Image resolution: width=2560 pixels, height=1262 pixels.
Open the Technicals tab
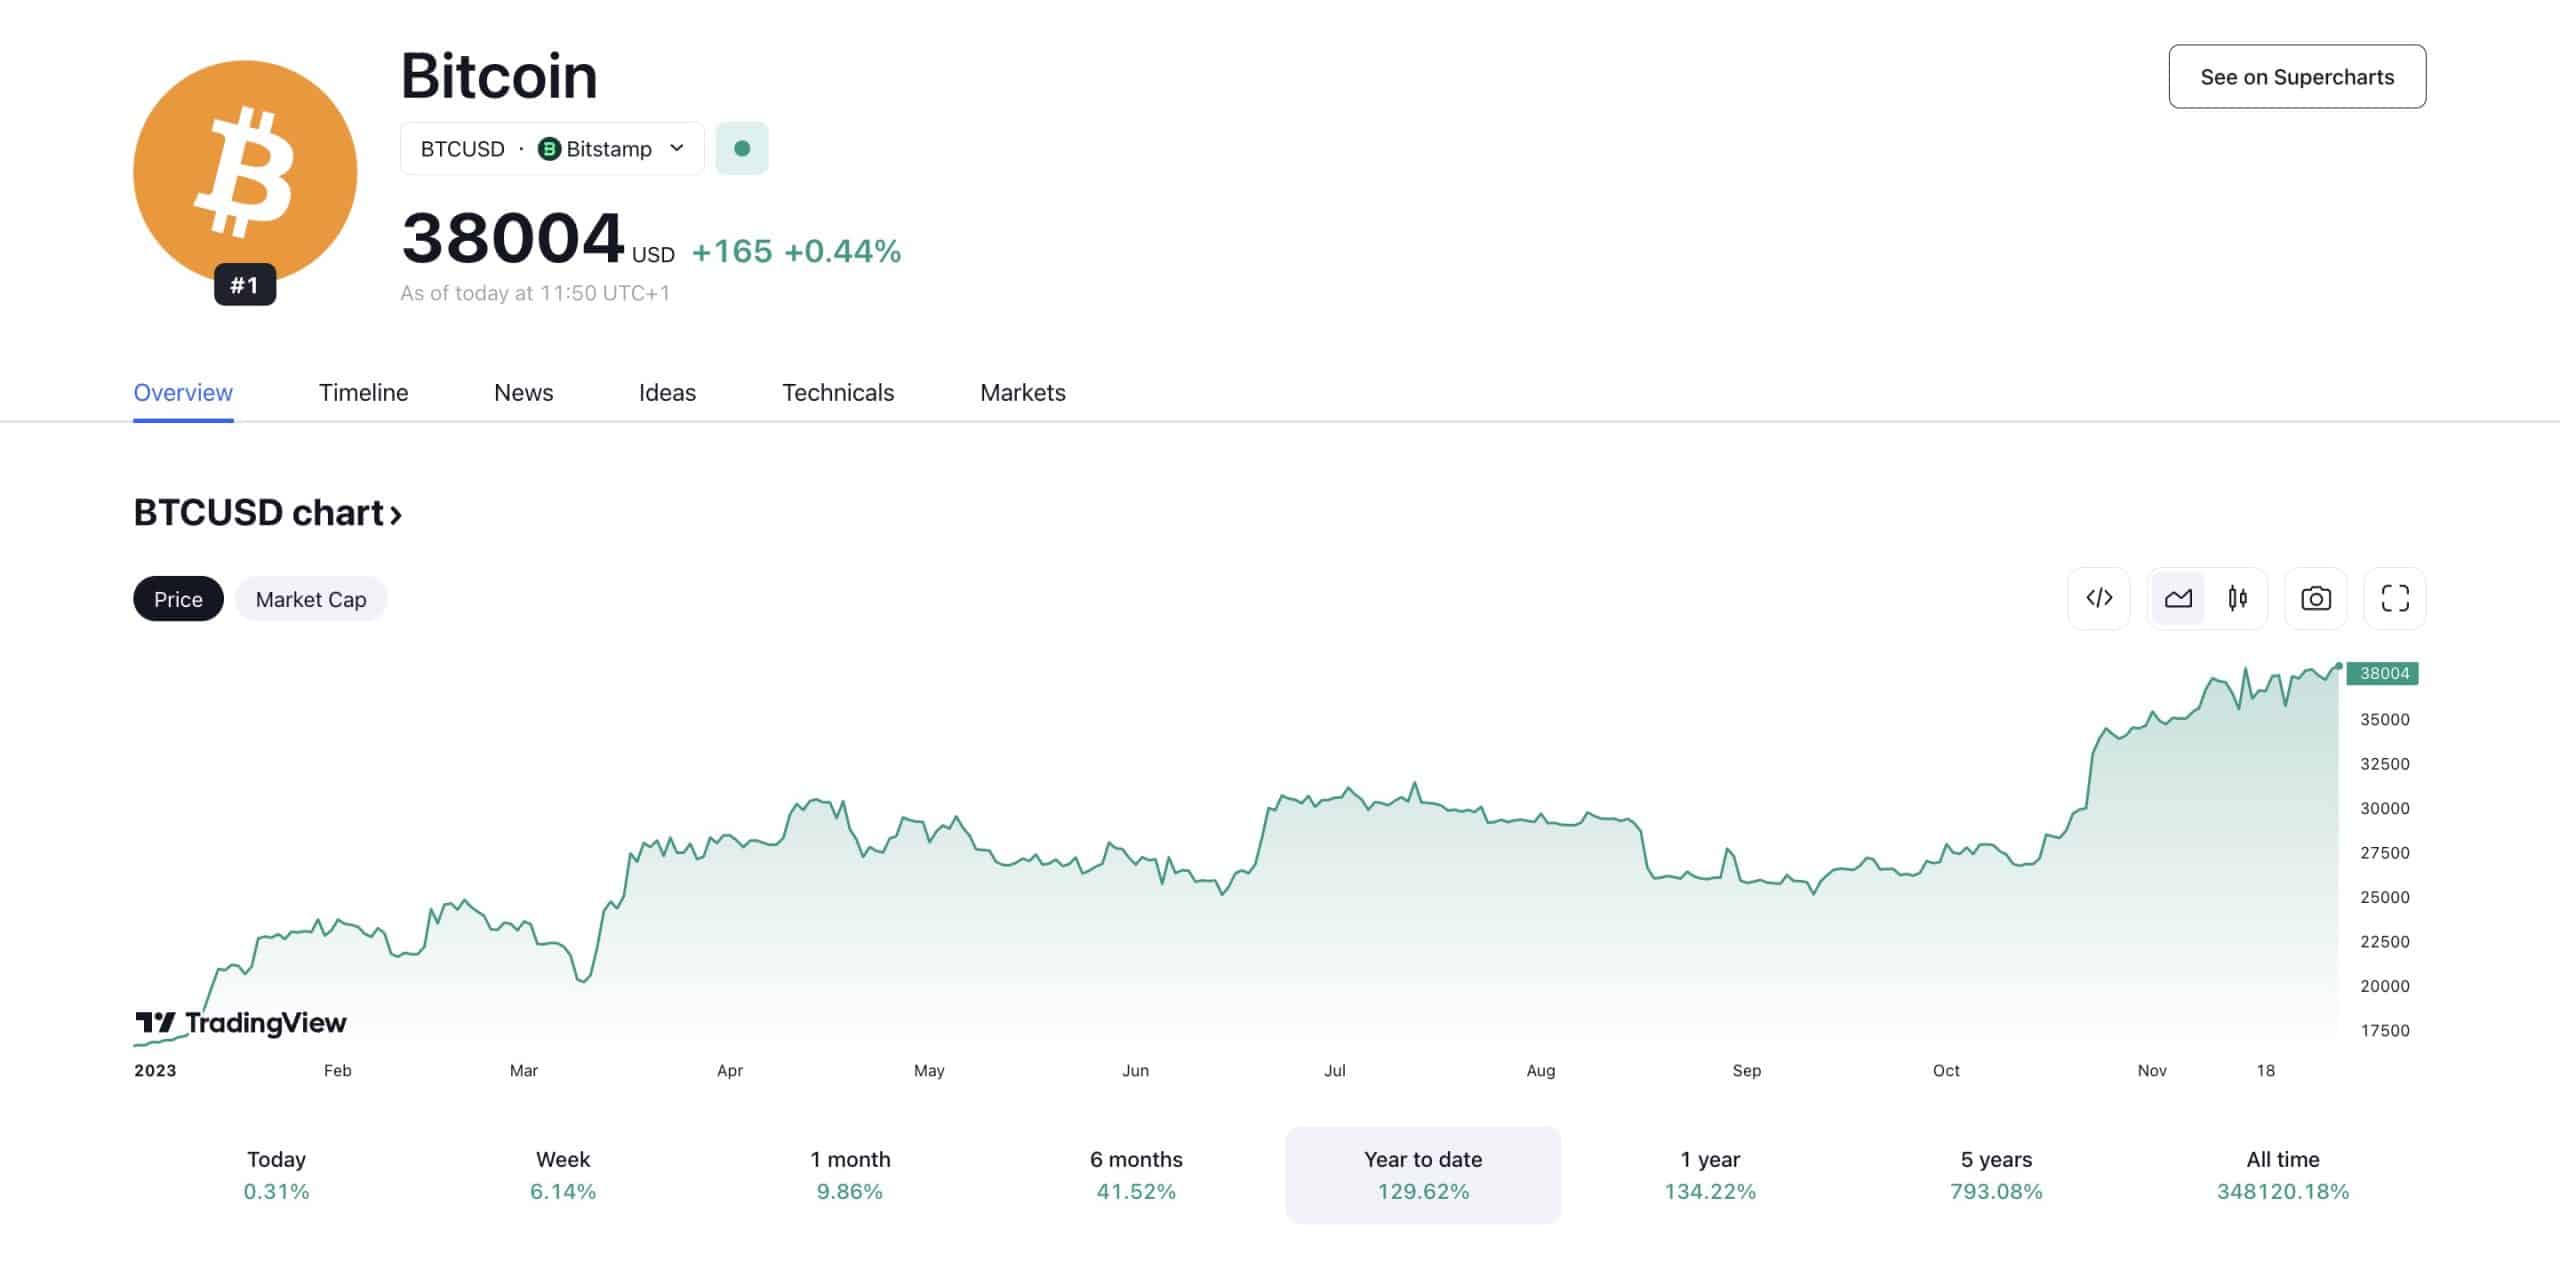click(838, 392)
